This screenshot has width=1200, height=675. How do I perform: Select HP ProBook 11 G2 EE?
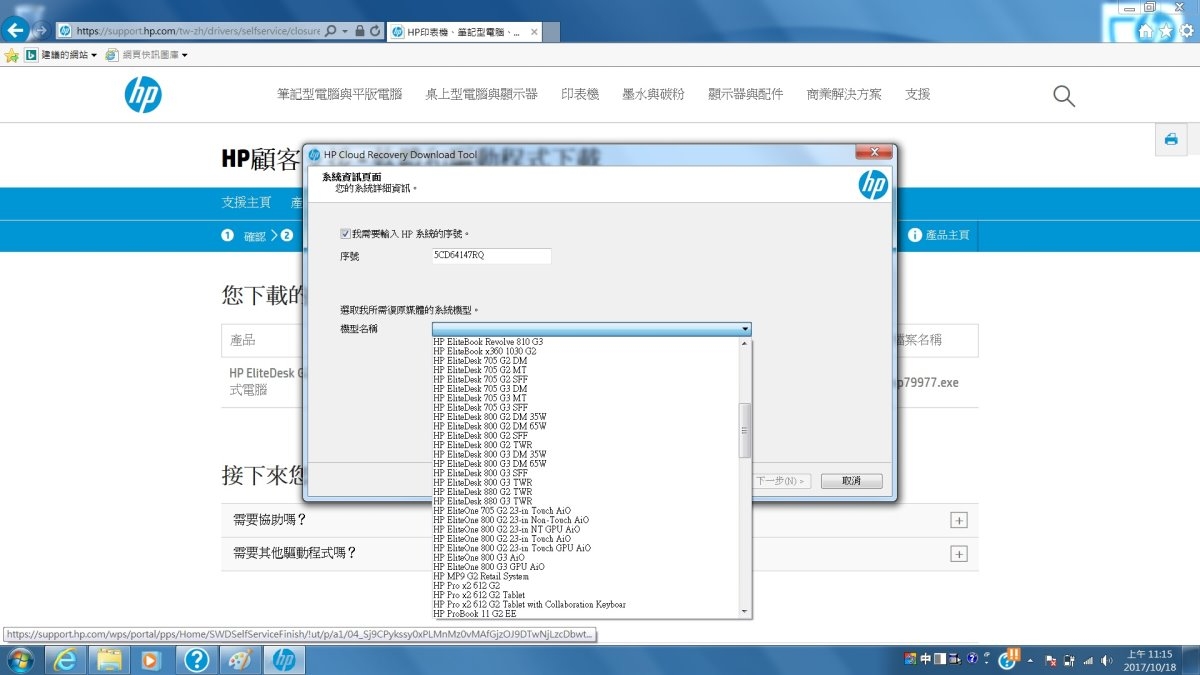475,614
